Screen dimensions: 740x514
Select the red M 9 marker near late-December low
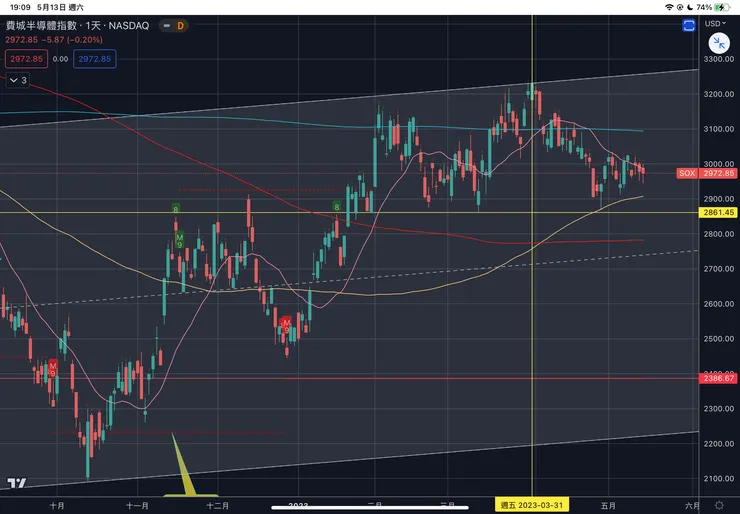(x=286, y=326)
